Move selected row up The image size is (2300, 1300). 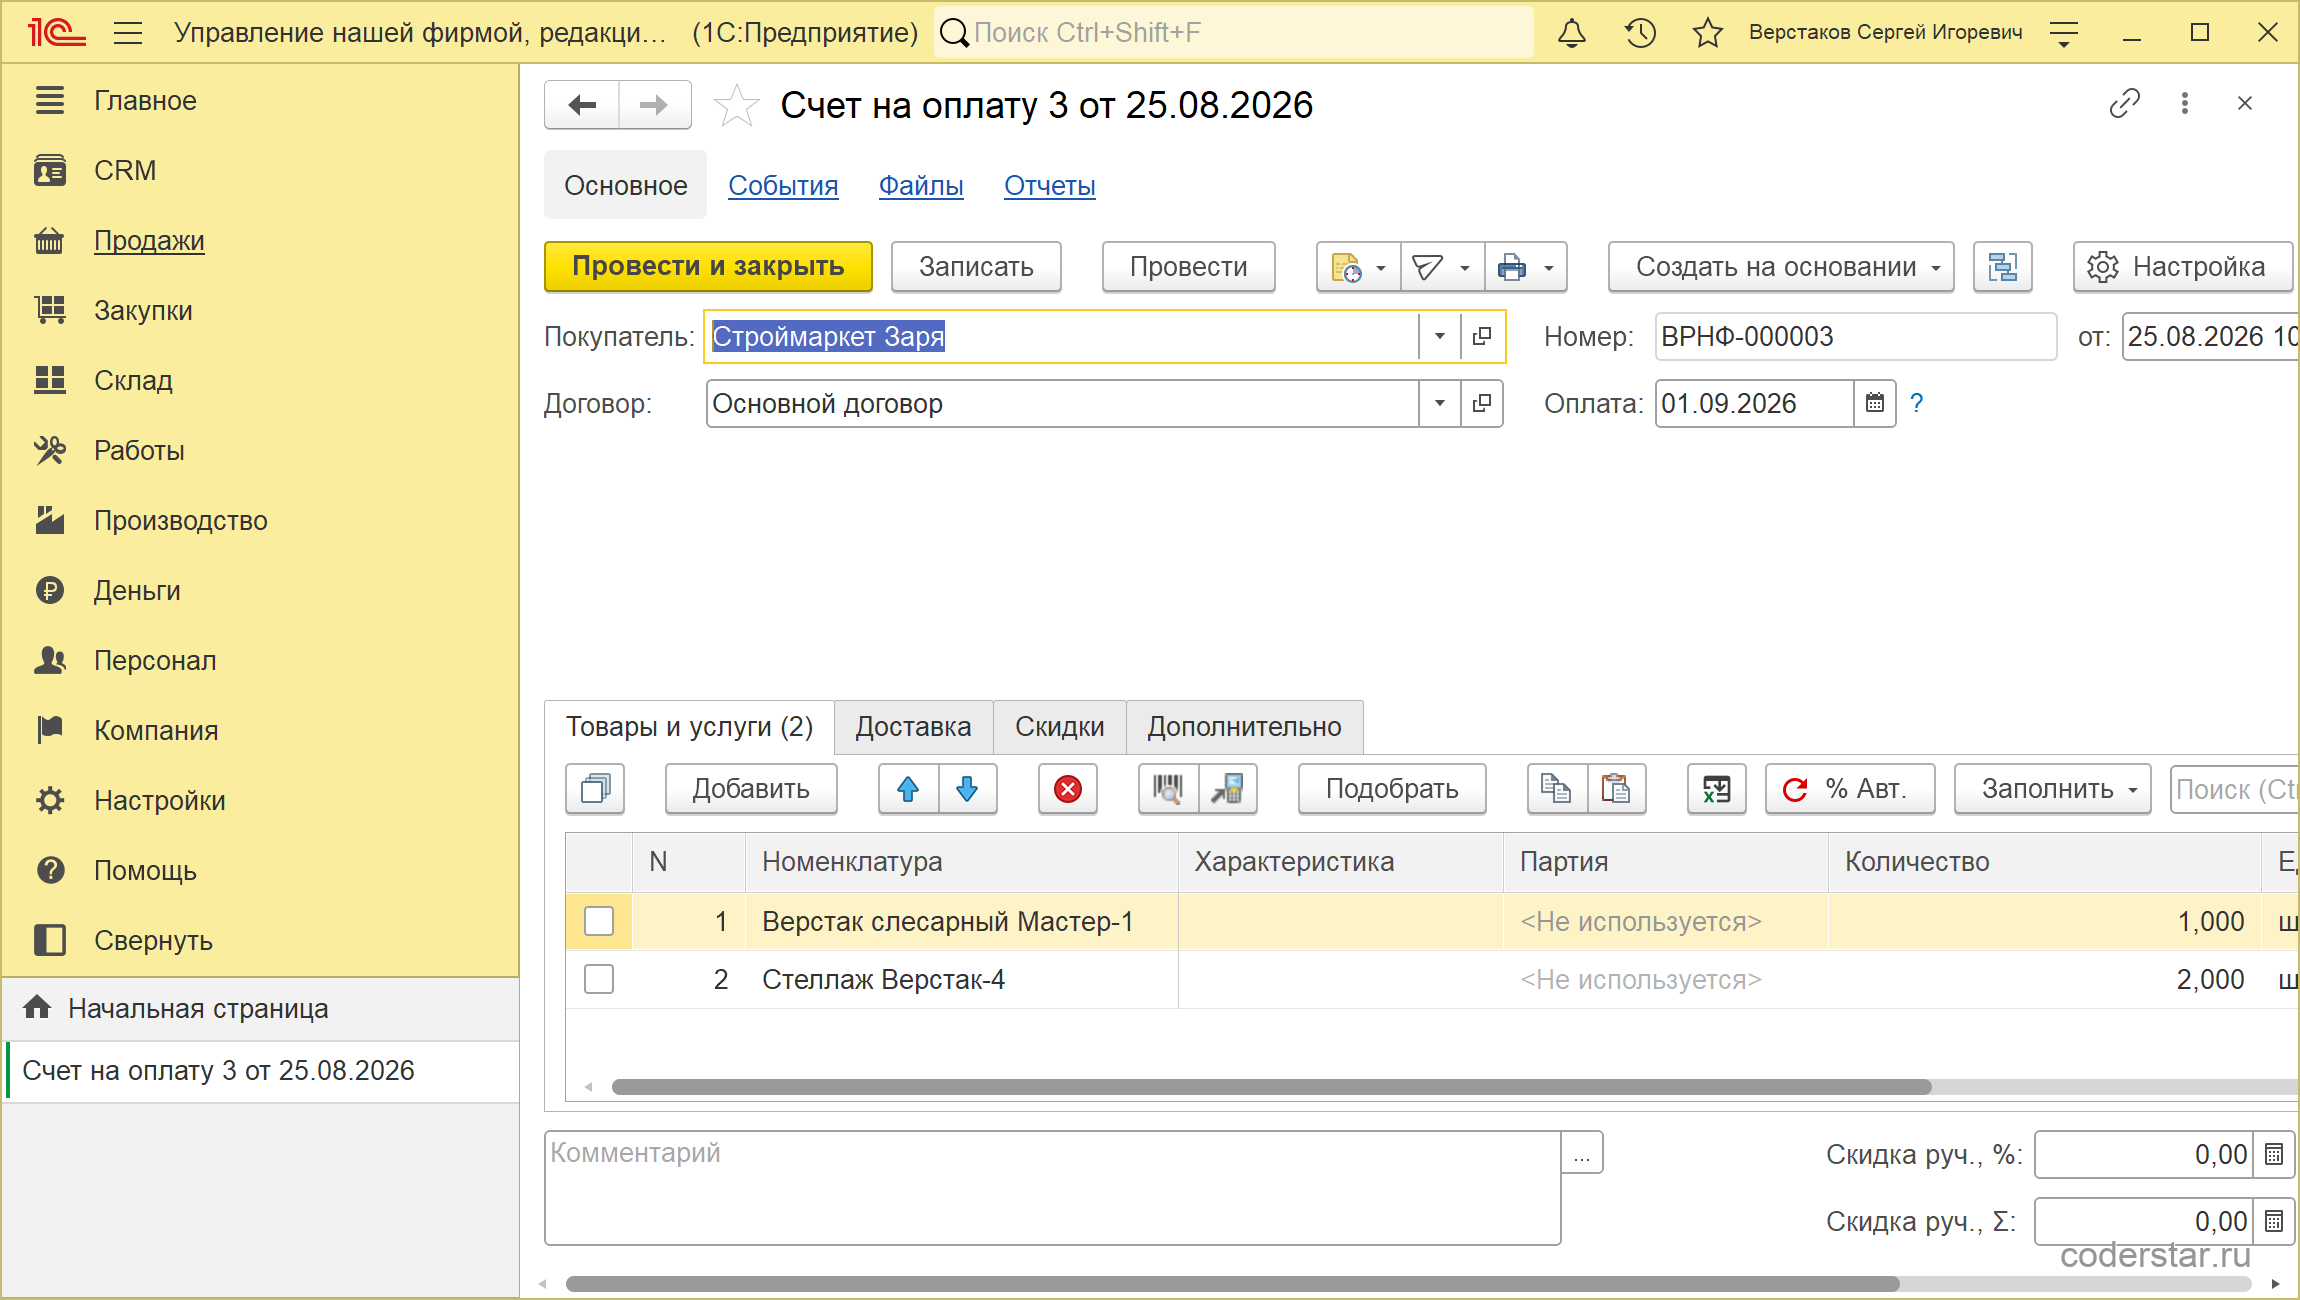pyautogui.click(x=908, y=789)
